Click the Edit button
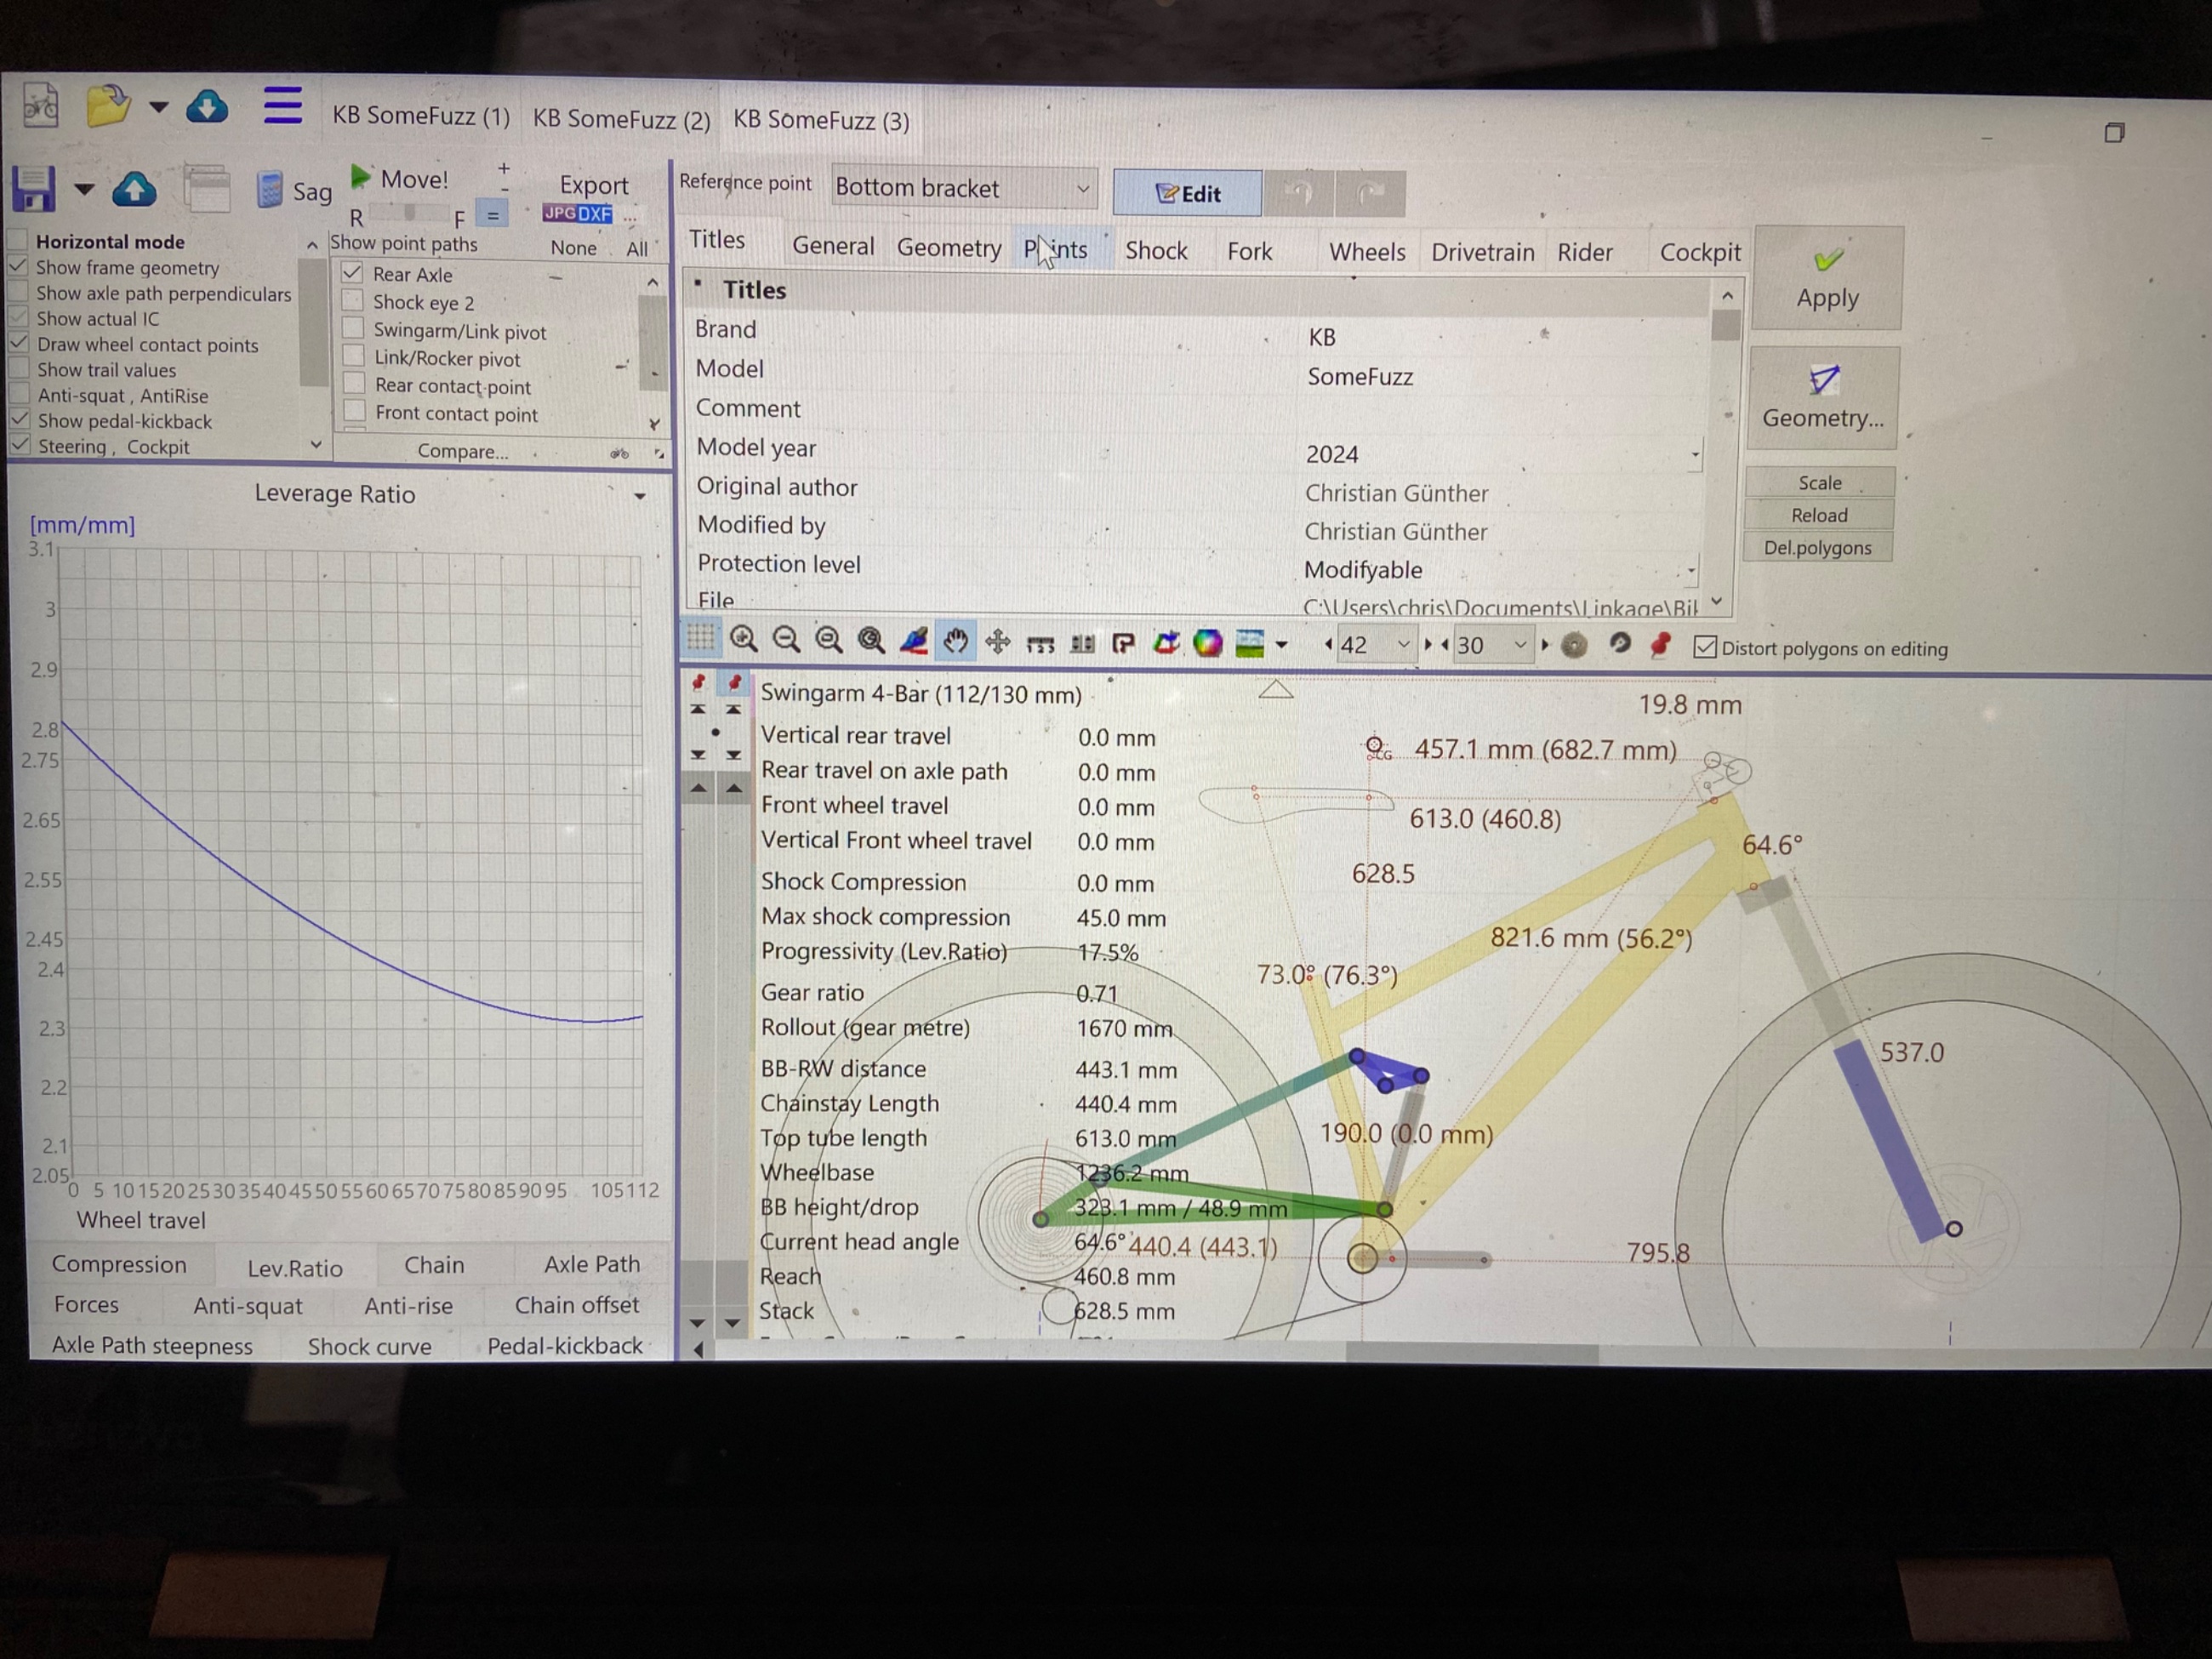 pyautogui.click(x=1187, y=193)
